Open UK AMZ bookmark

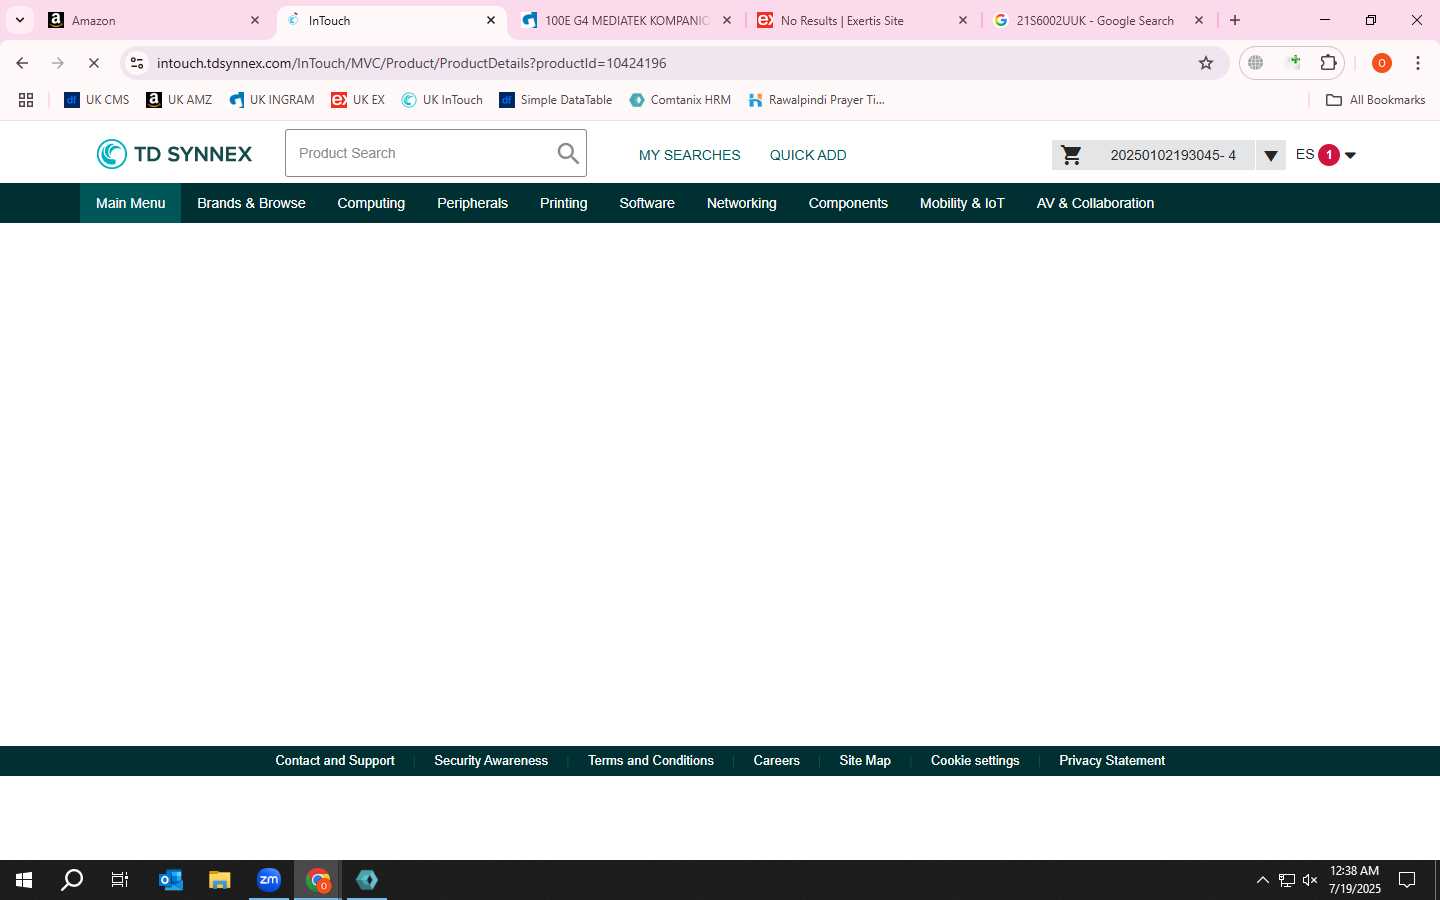click(179, 100)
